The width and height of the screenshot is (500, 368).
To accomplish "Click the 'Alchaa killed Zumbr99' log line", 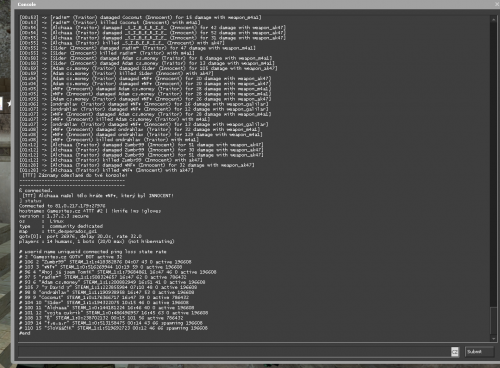I will (x=111, y=160).
